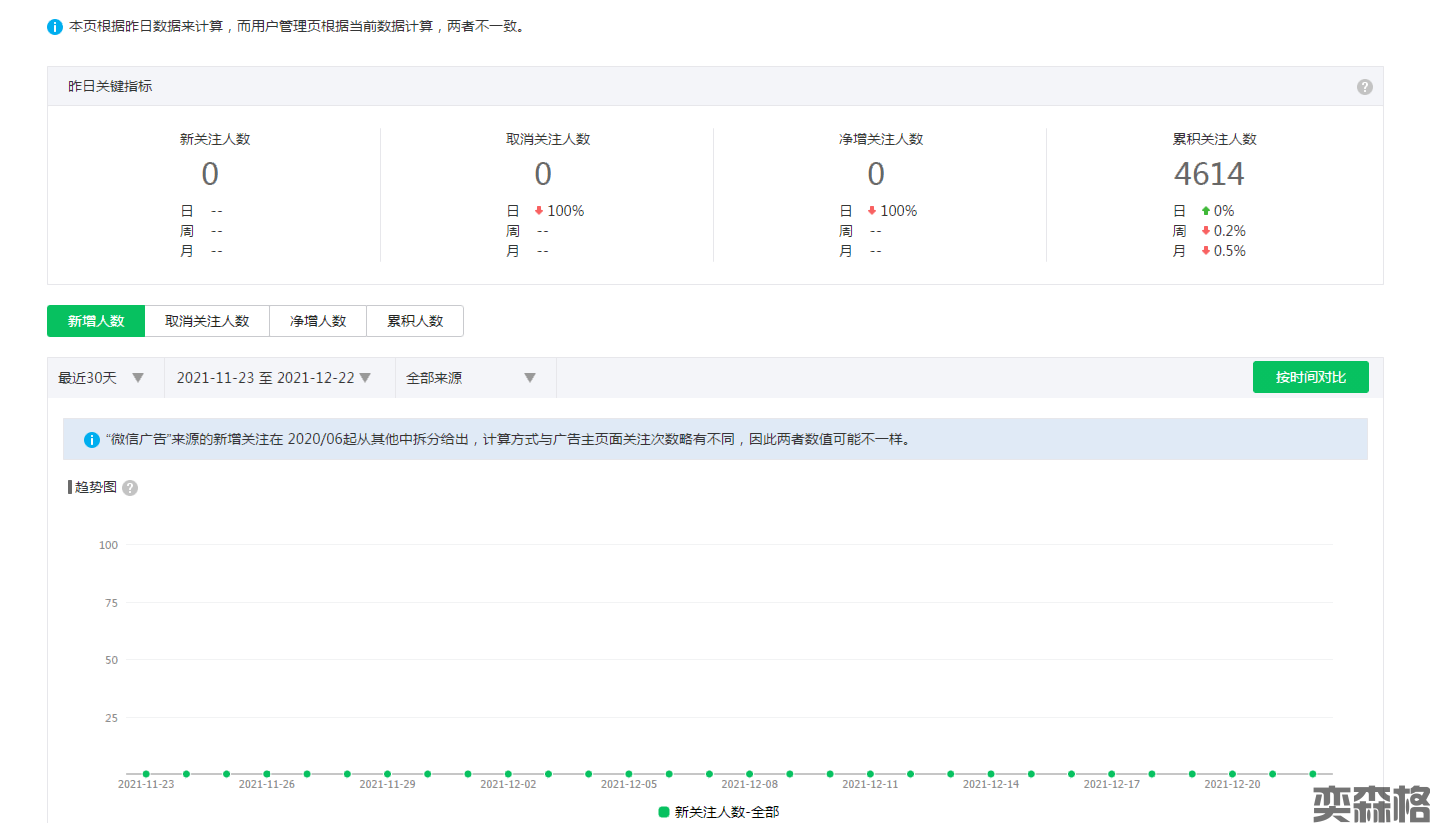
Task: Select the 累积人数 tab
Action: pyautogui.click(x=415, y=321)
